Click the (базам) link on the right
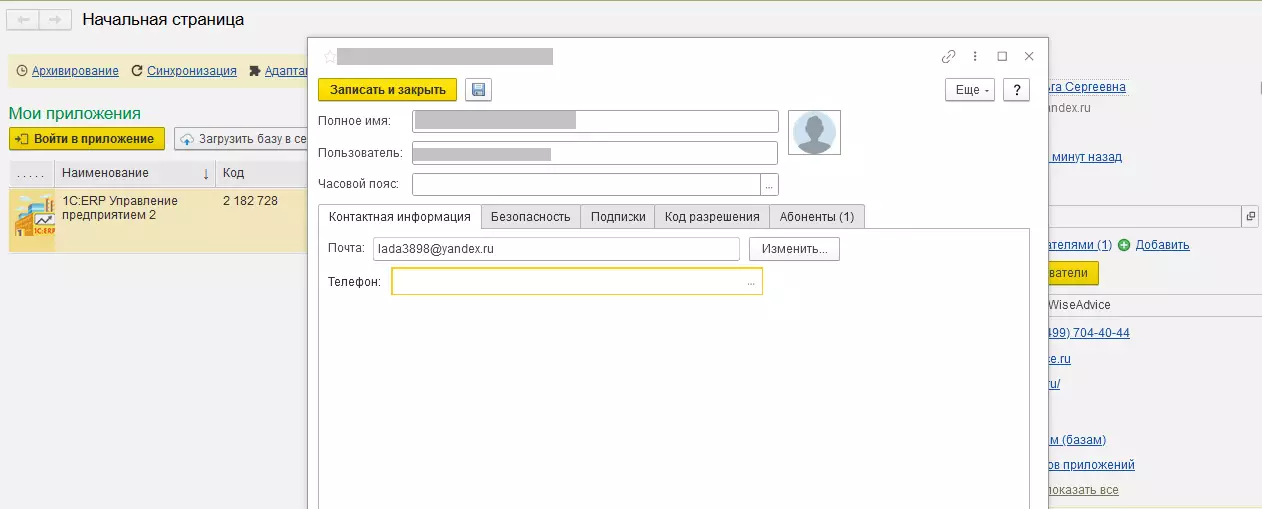The height and width of the screenshot is (509, 1262). pos(1077,440)
